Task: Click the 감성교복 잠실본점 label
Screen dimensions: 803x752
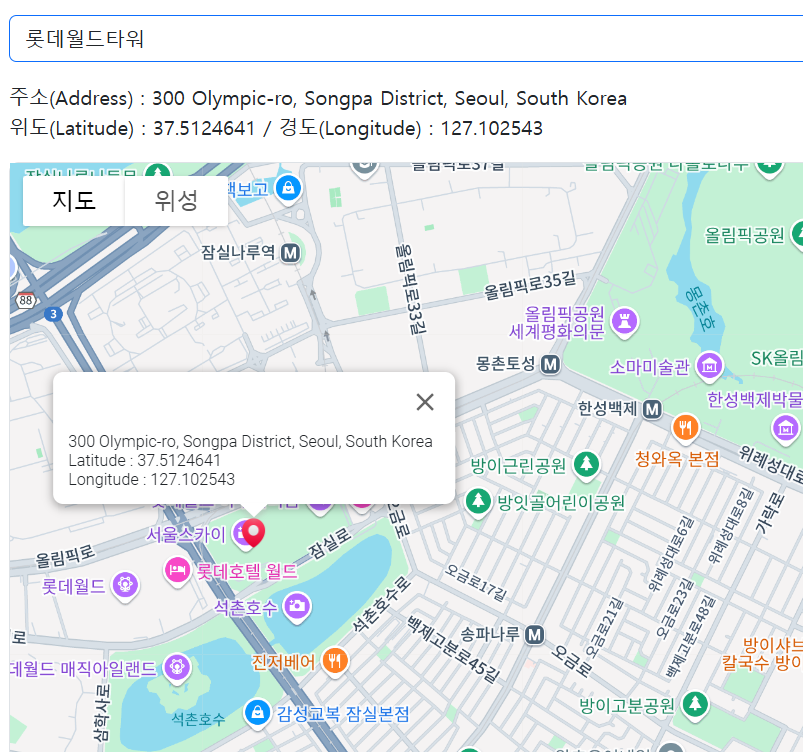Action: pos(343,714)
